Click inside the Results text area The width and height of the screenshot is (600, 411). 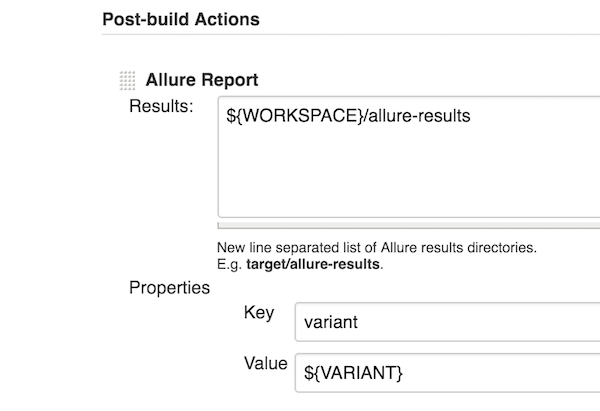click(x=409, y=157)
